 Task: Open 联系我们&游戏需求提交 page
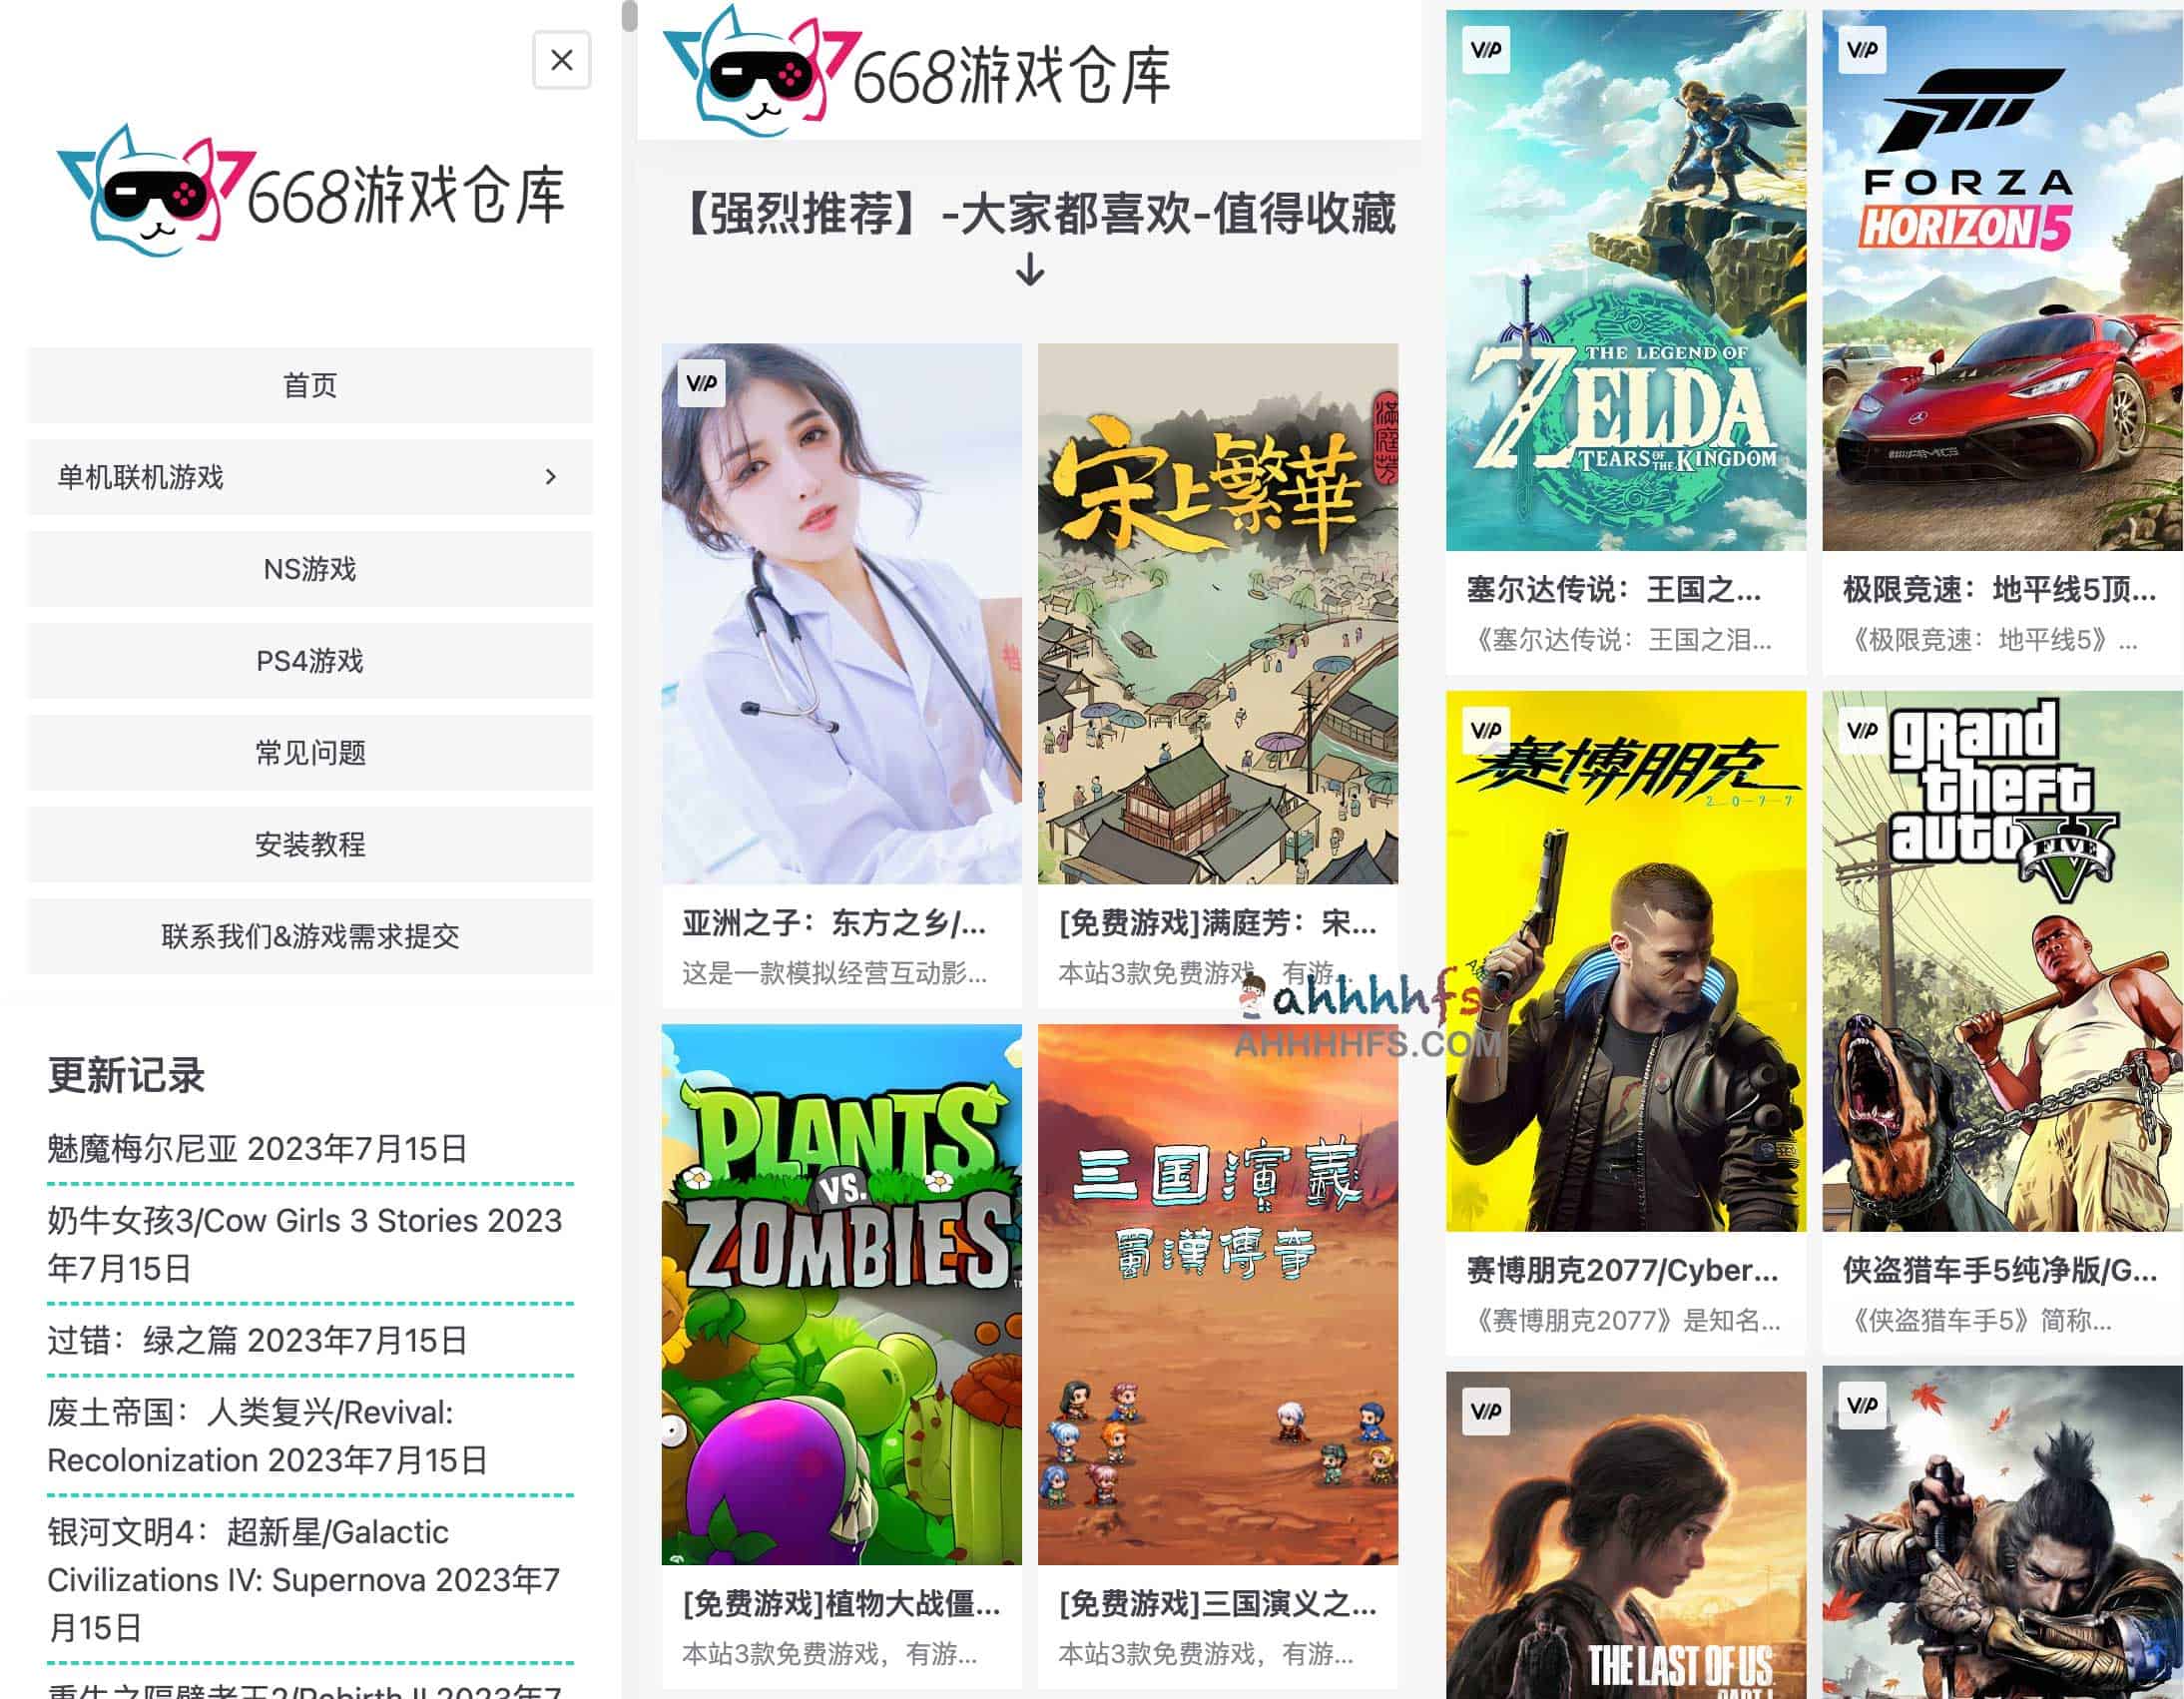click(x=310, y=937)
